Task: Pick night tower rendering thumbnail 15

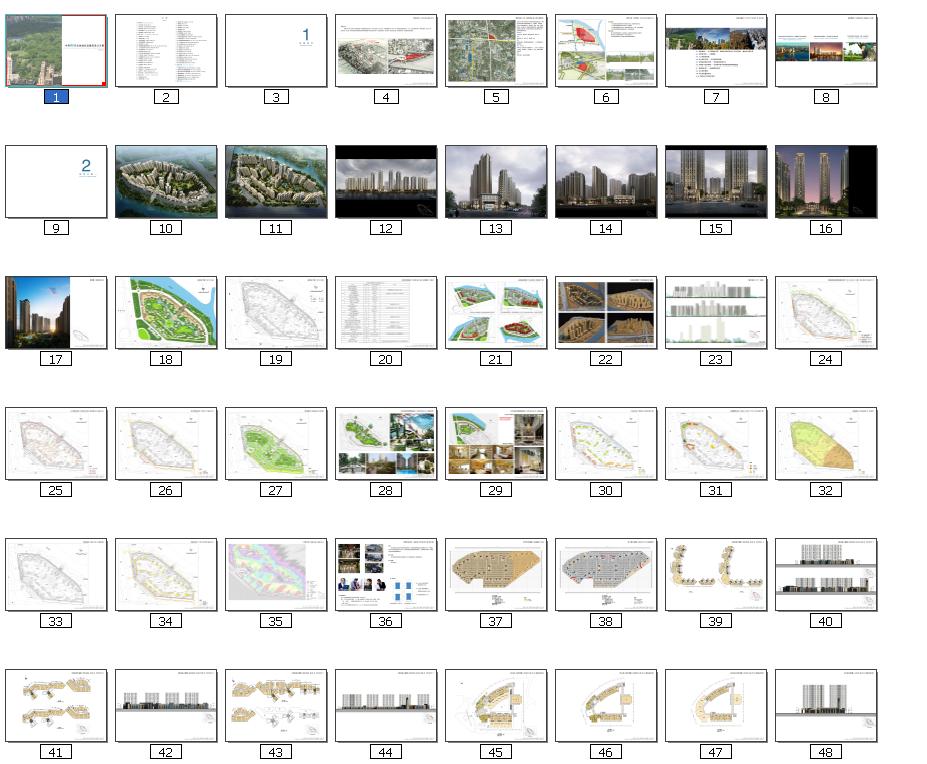Action: tap(716, 182)
